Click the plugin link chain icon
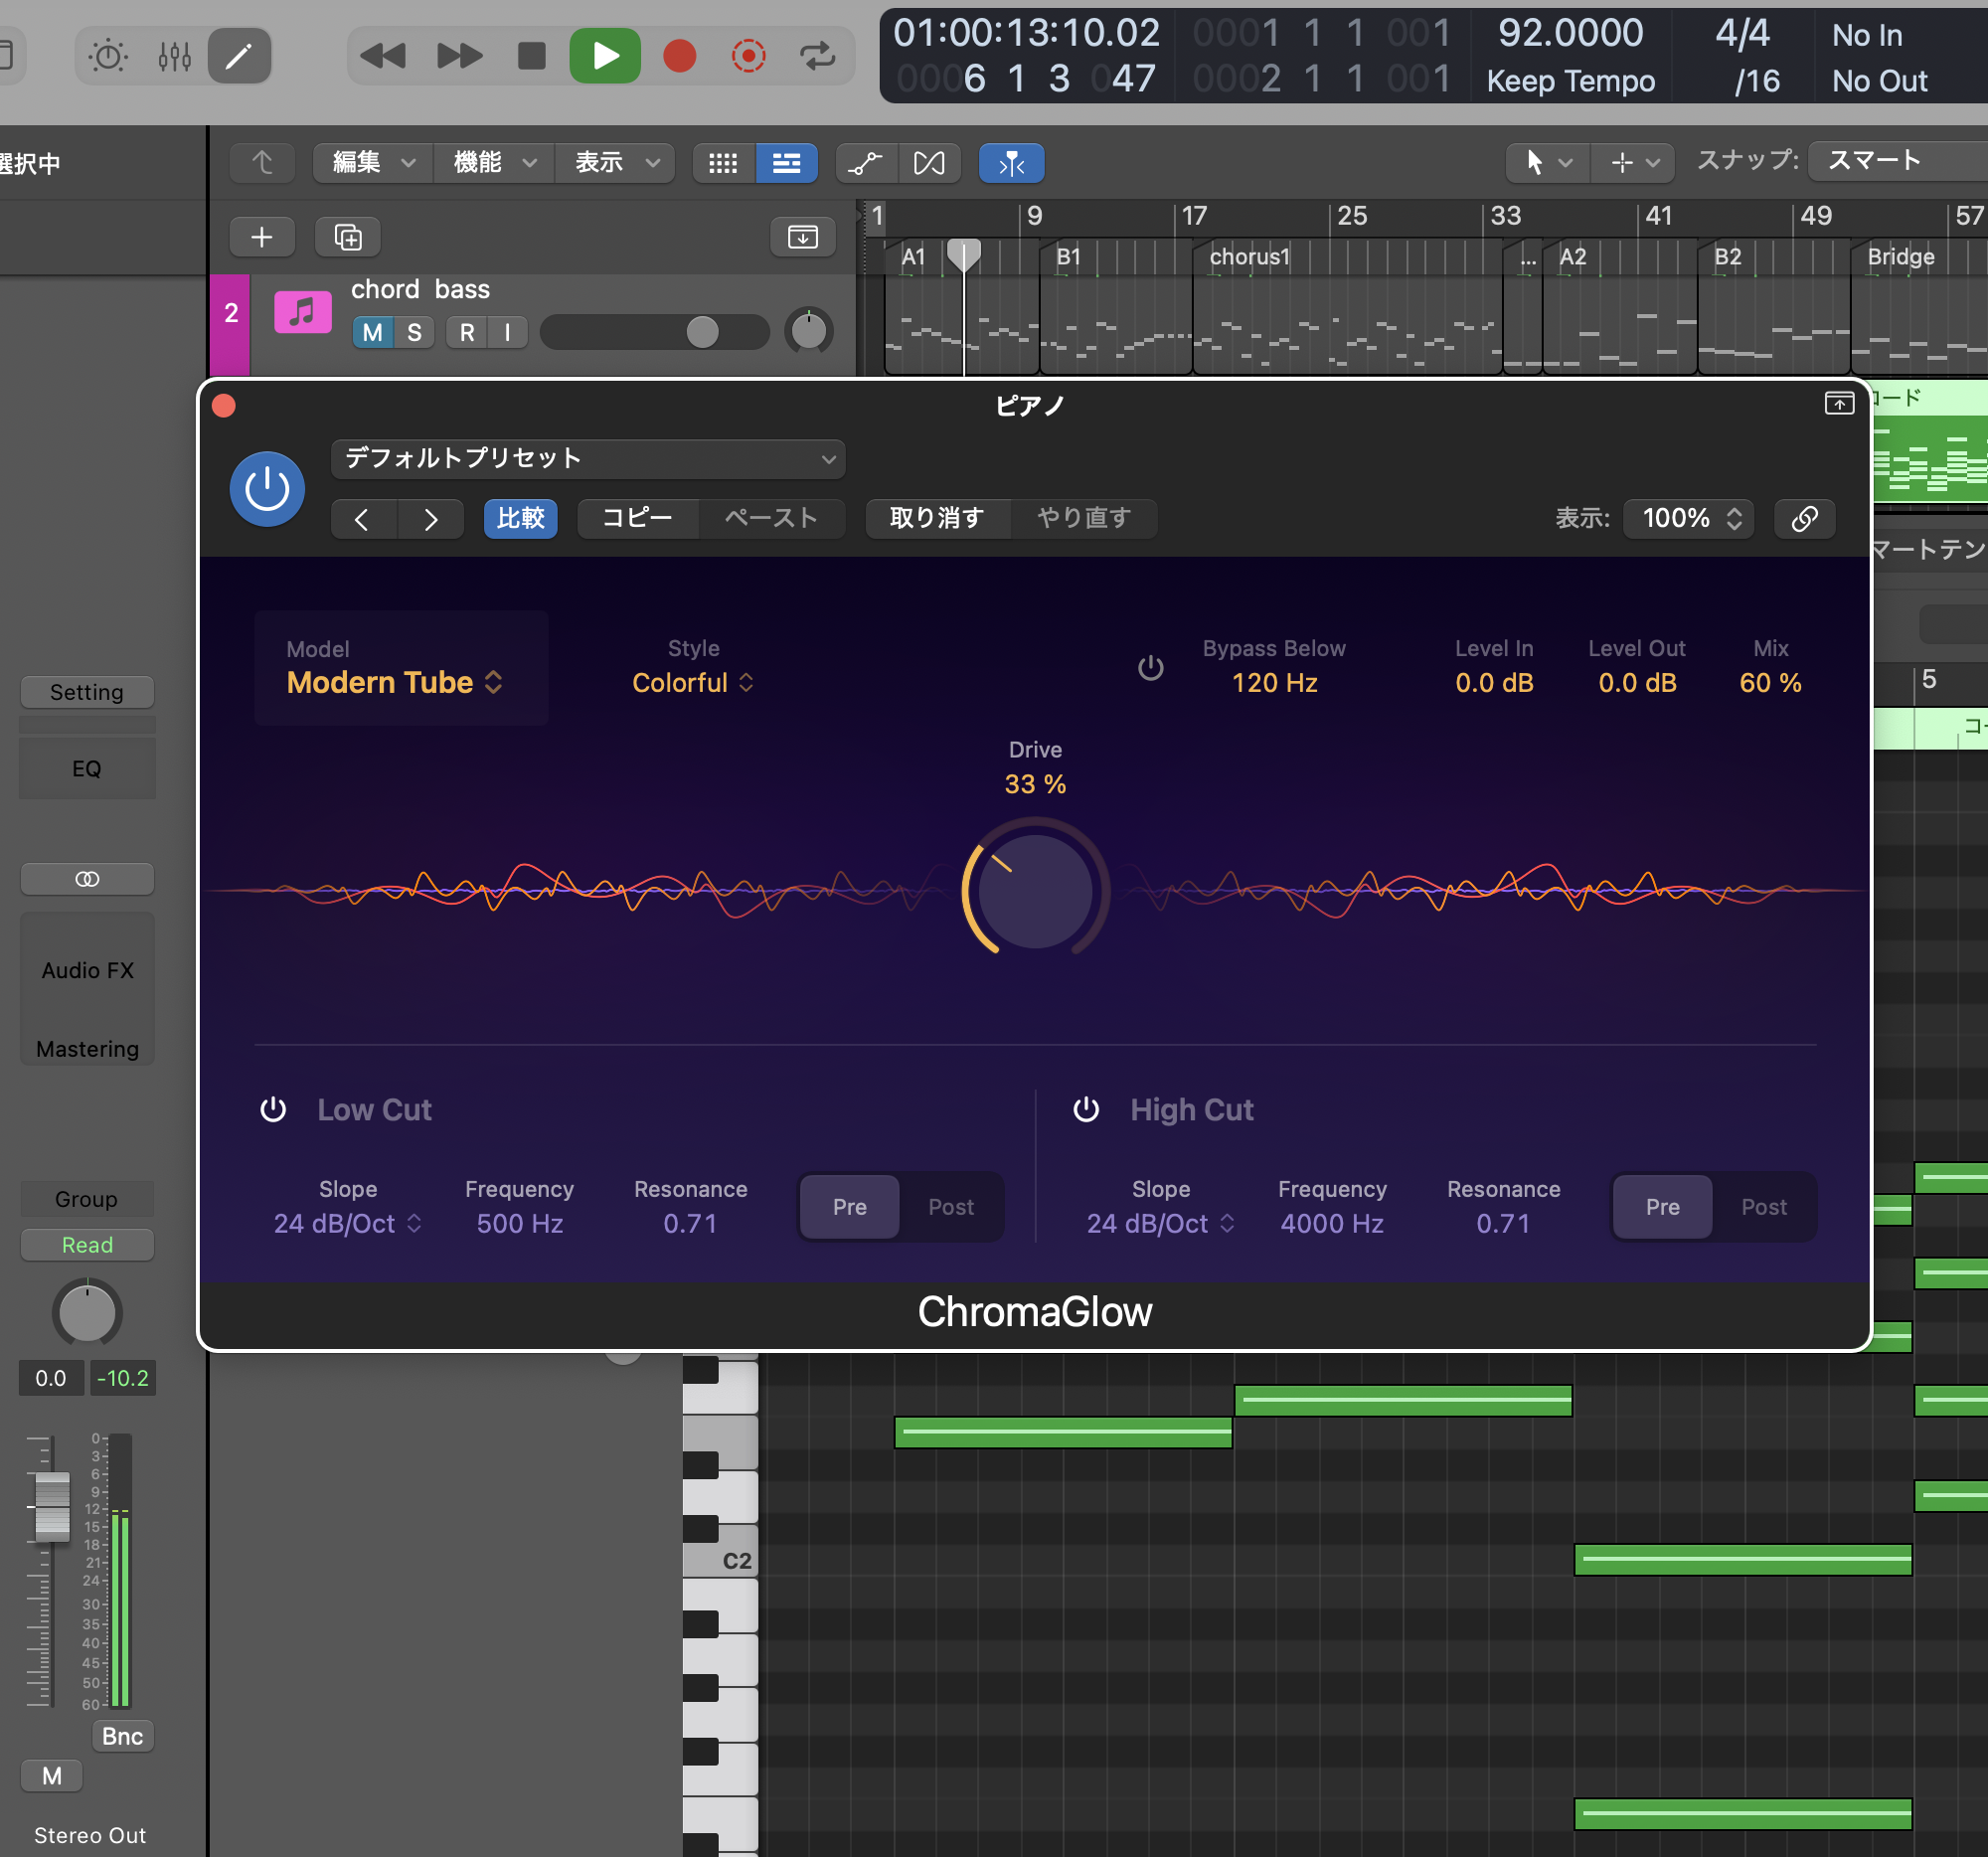The image size is (1988, 1857). point(1804,518)
